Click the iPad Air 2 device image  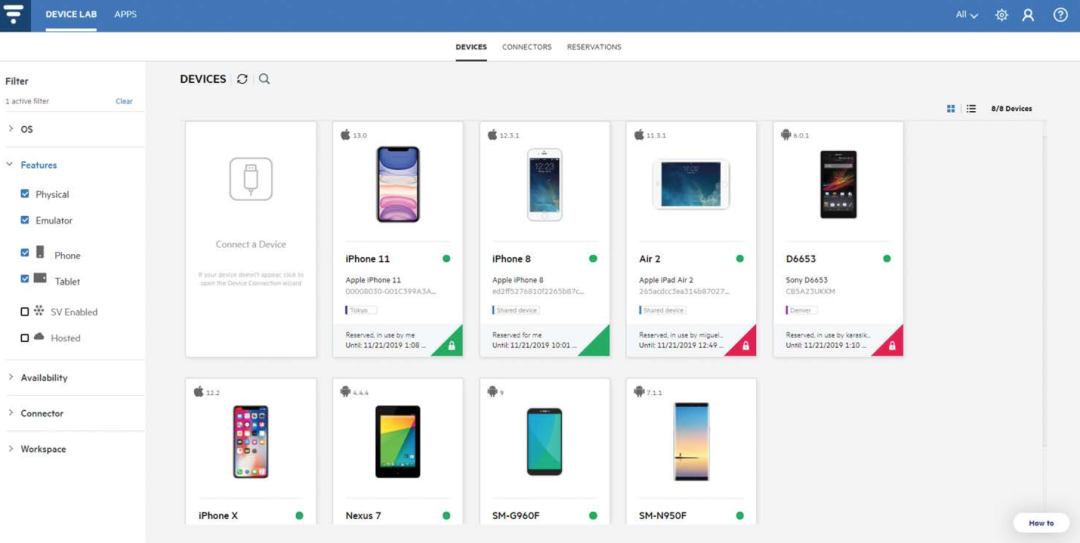point(691,184)
